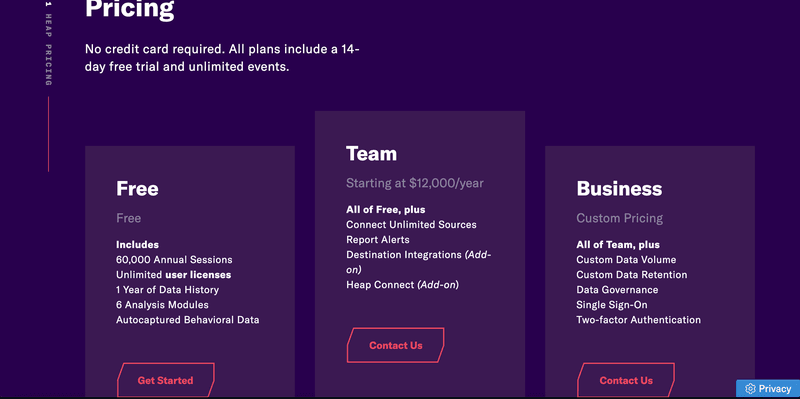The image size is (800, 399).
Task: Click '1 Year of Data History' line
Action: point(167,290)
